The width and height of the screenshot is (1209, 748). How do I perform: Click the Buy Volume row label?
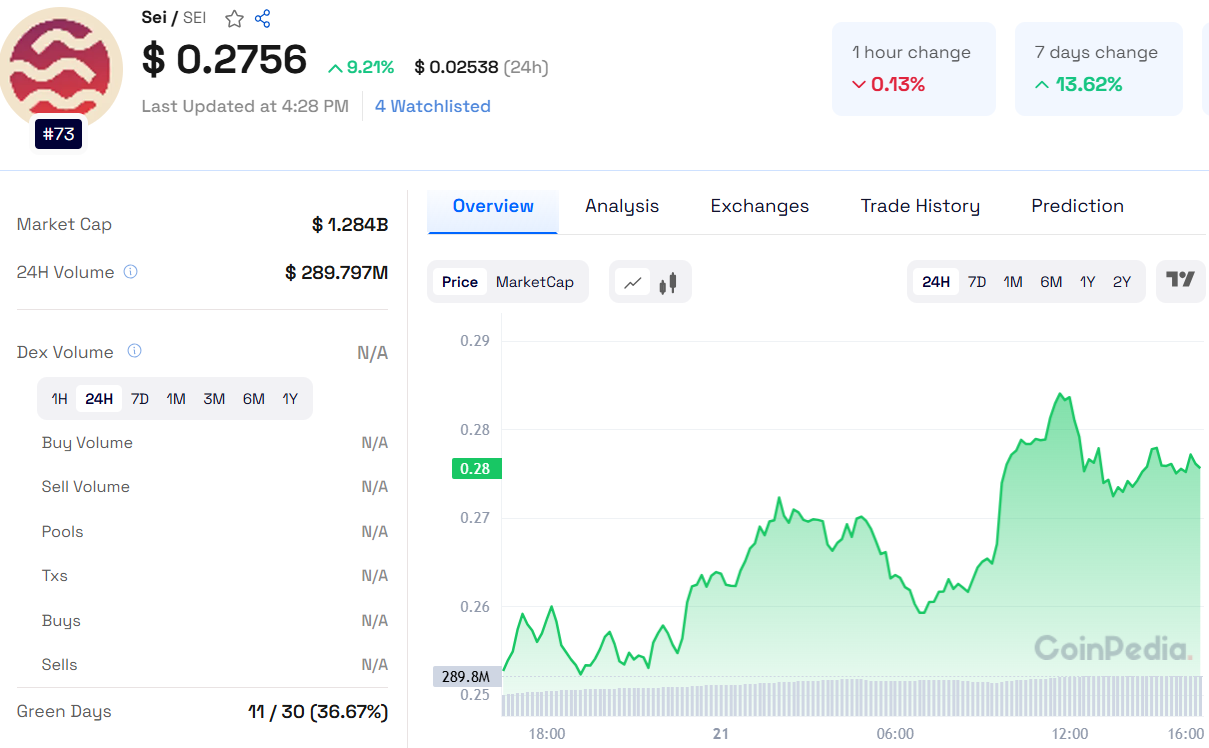coord(87,443)
